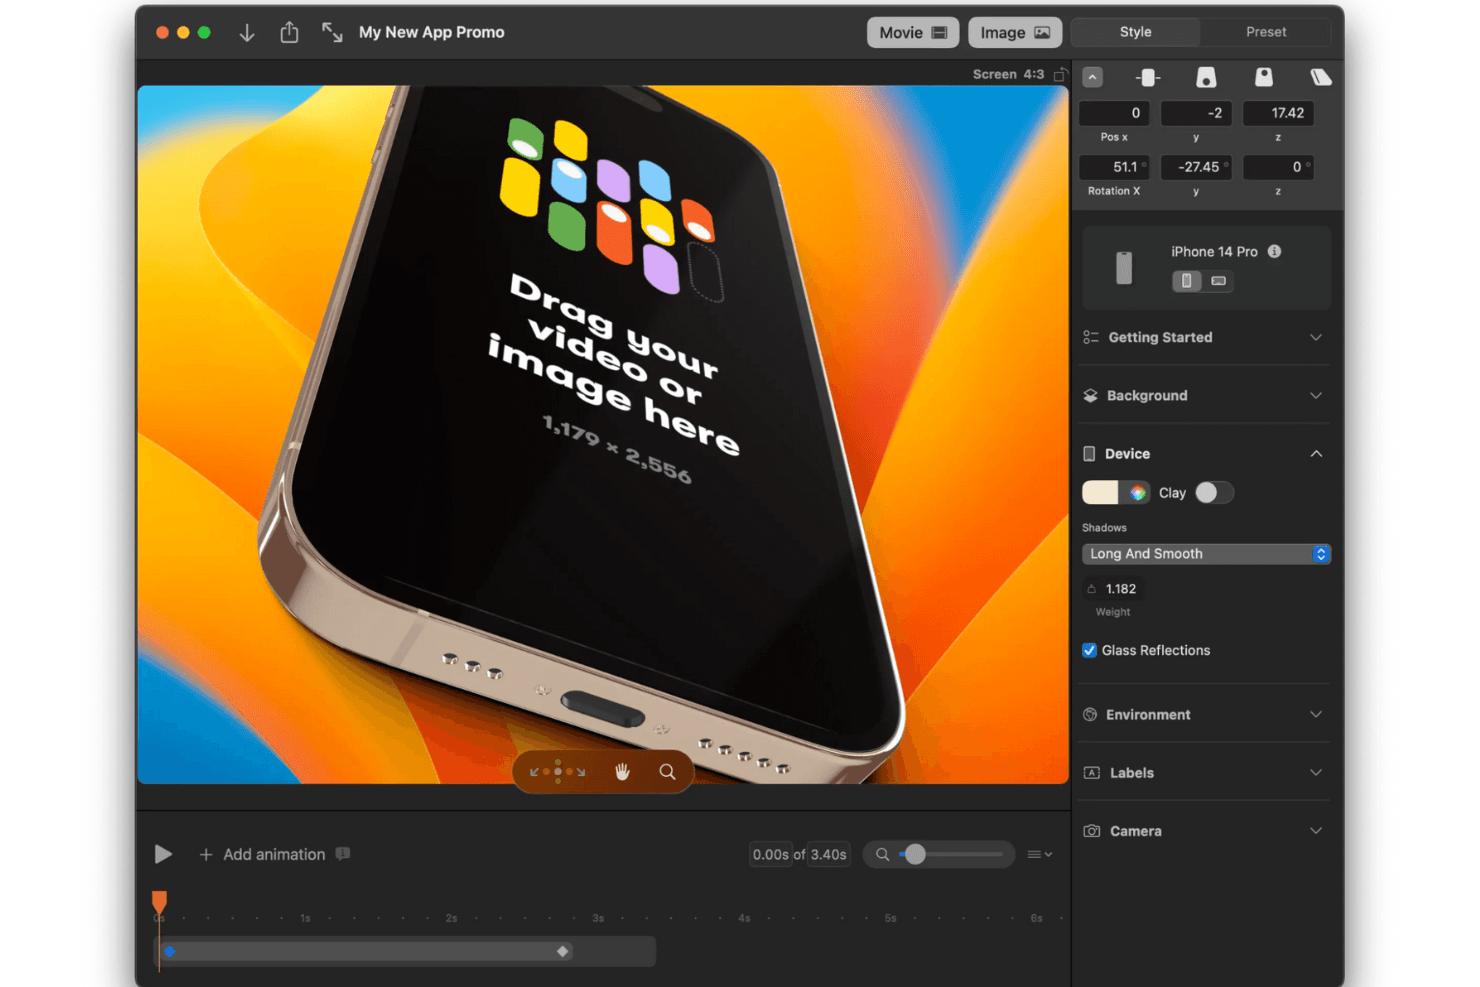This screenshot has height=987, width=1480.
Task: Select the top-tilted device view preset icon
Action: coord(1264,77)
